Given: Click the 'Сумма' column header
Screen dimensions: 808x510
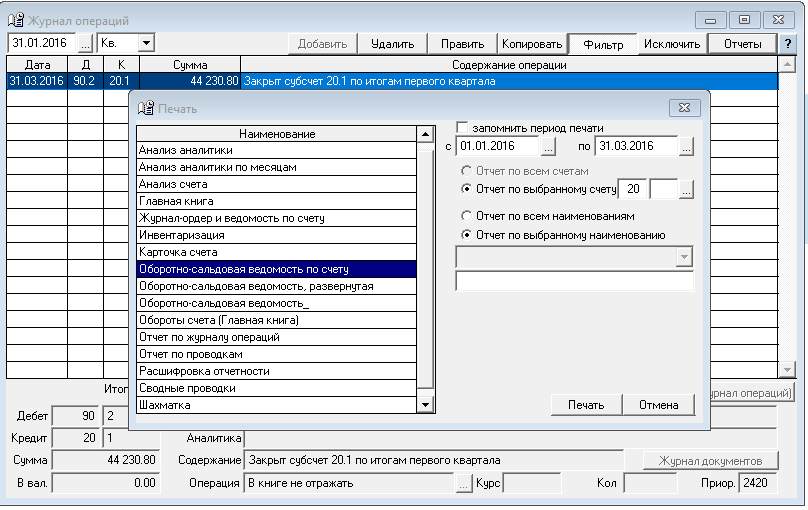Looking at the screenshot, I should point(190,65).
